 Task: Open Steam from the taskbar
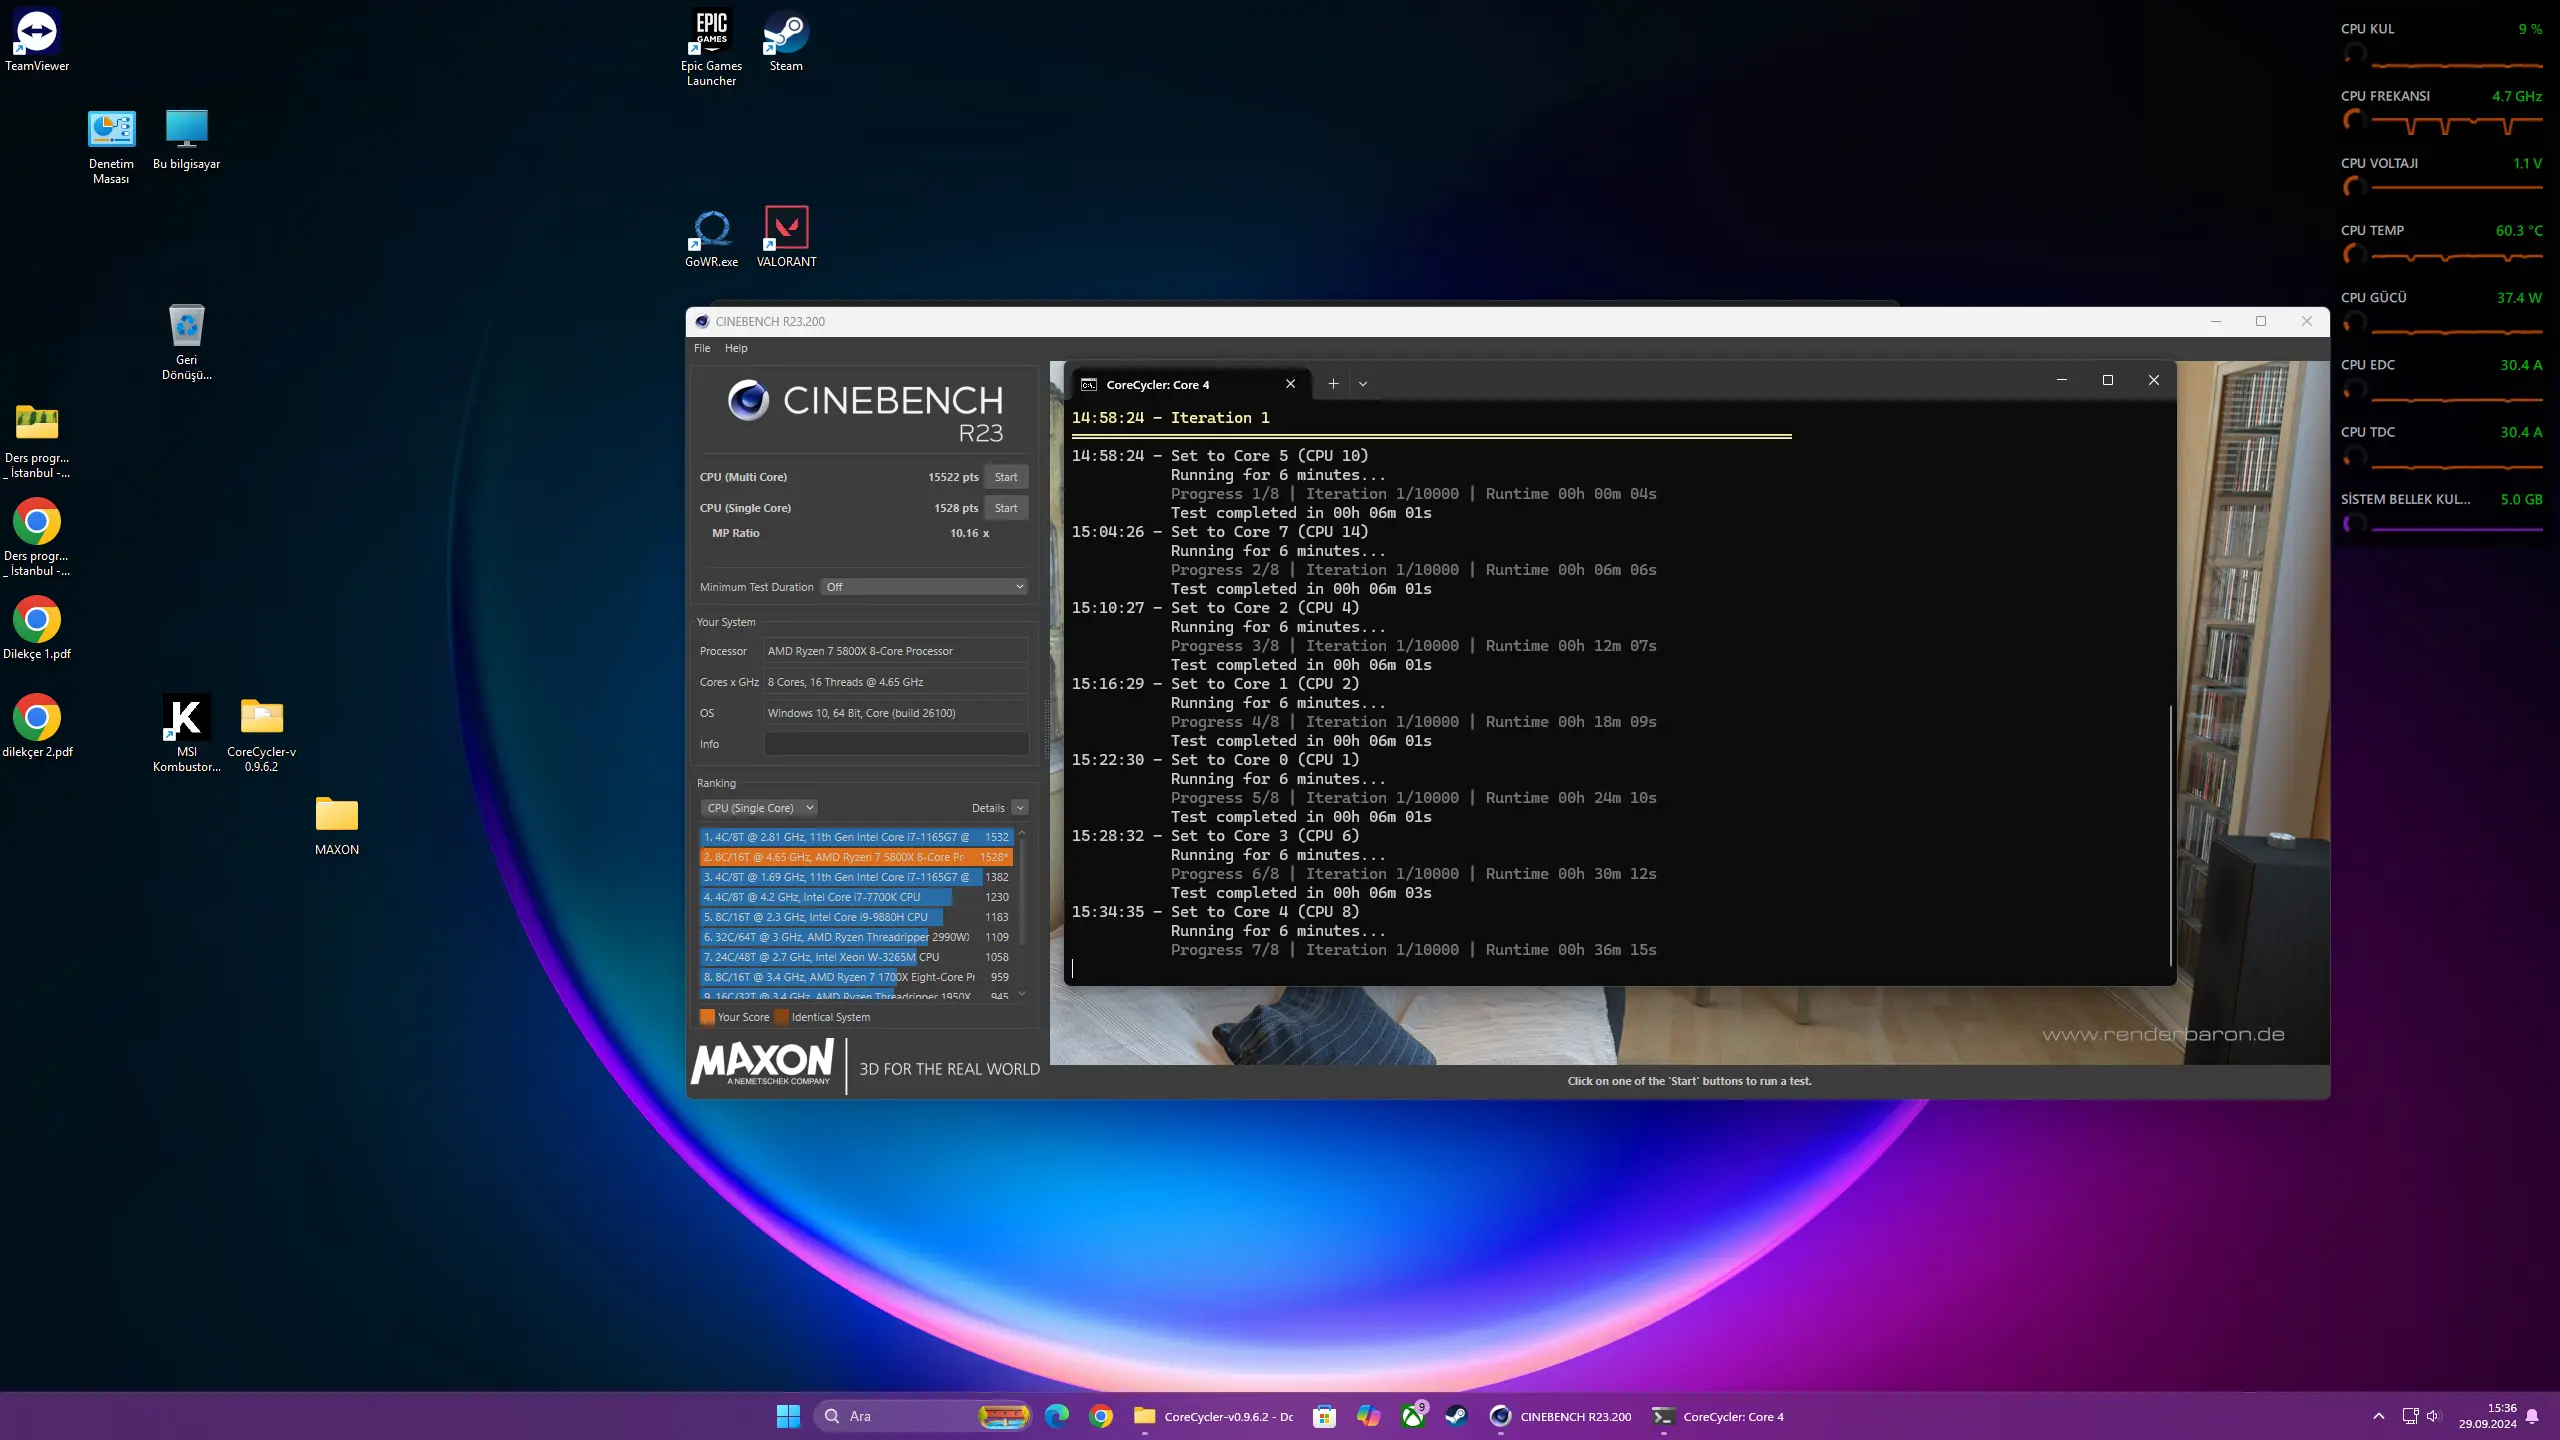pos(1457,1416)
